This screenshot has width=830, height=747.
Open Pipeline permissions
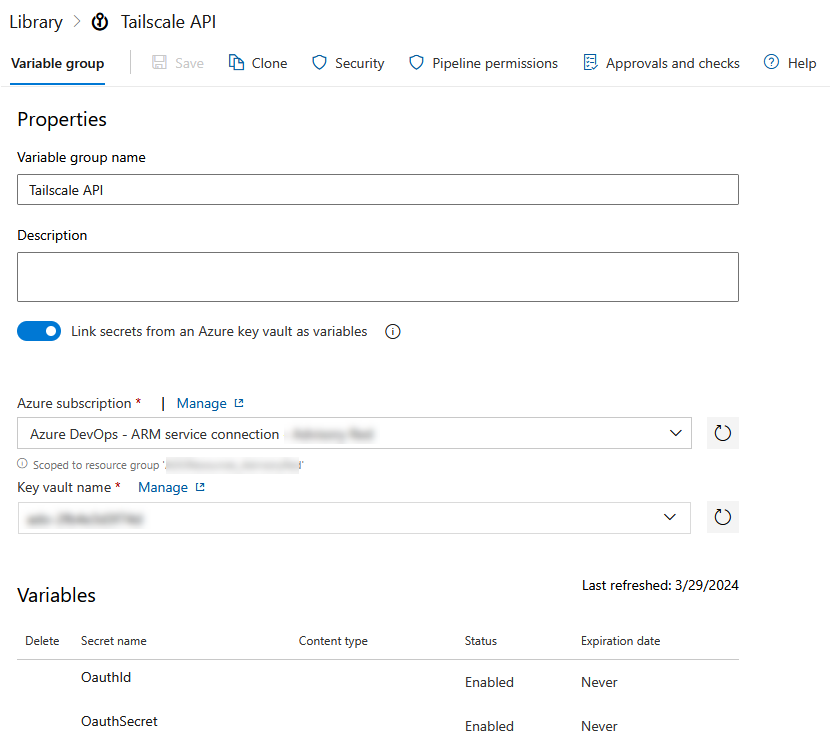[495, 64]
